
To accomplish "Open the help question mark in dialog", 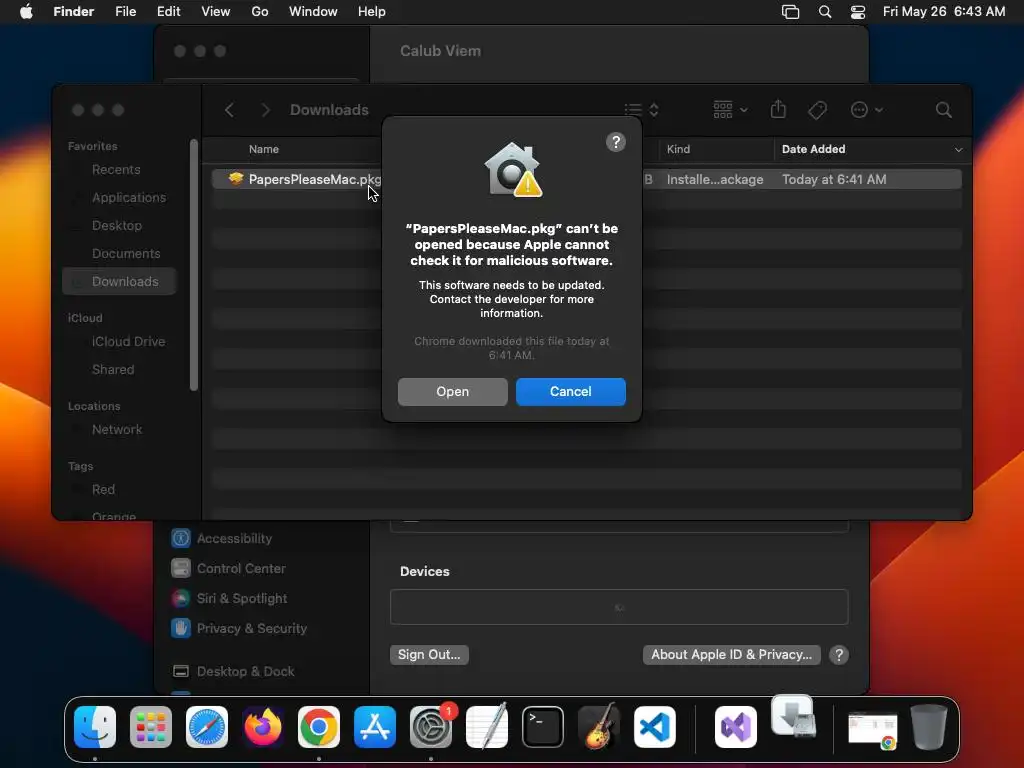I will [616, 142].
